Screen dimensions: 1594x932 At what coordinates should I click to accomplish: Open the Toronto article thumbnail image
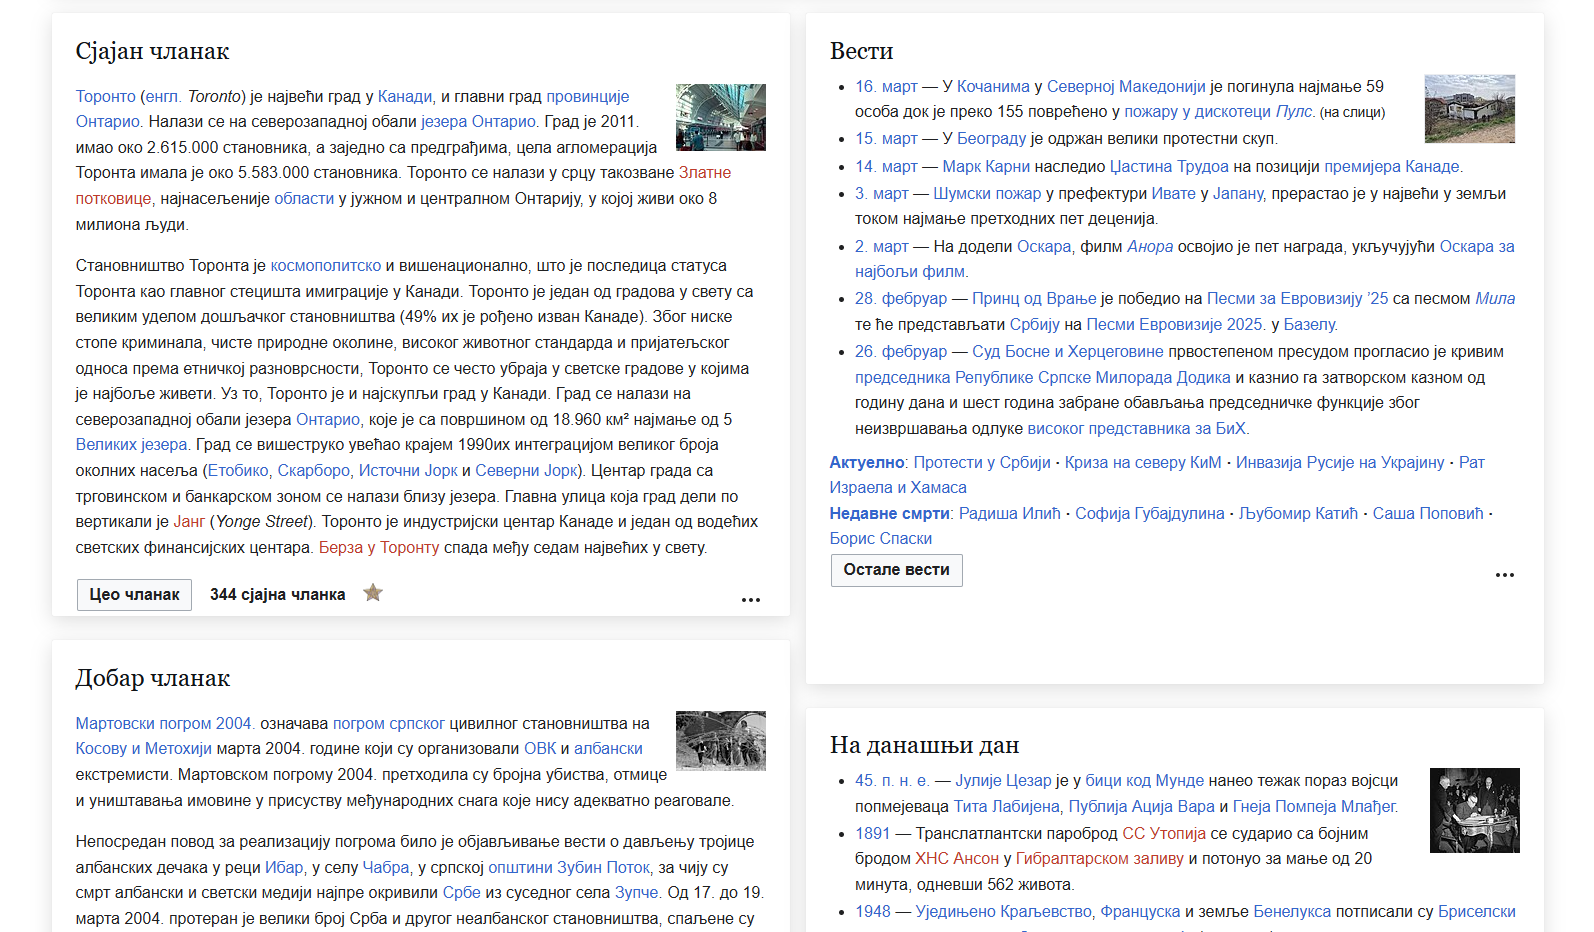pyautogui.click(x=721, y=117)
